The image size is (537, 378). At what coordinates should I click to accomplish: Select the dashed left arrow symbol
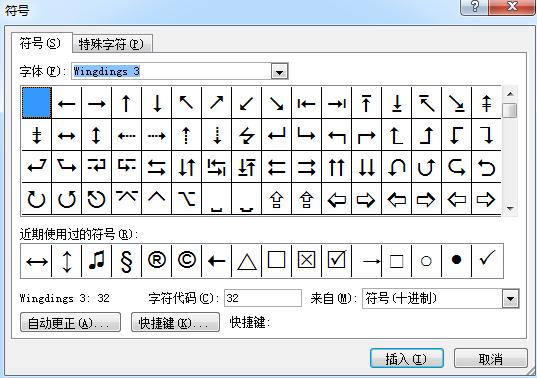[x=126, y=136]
